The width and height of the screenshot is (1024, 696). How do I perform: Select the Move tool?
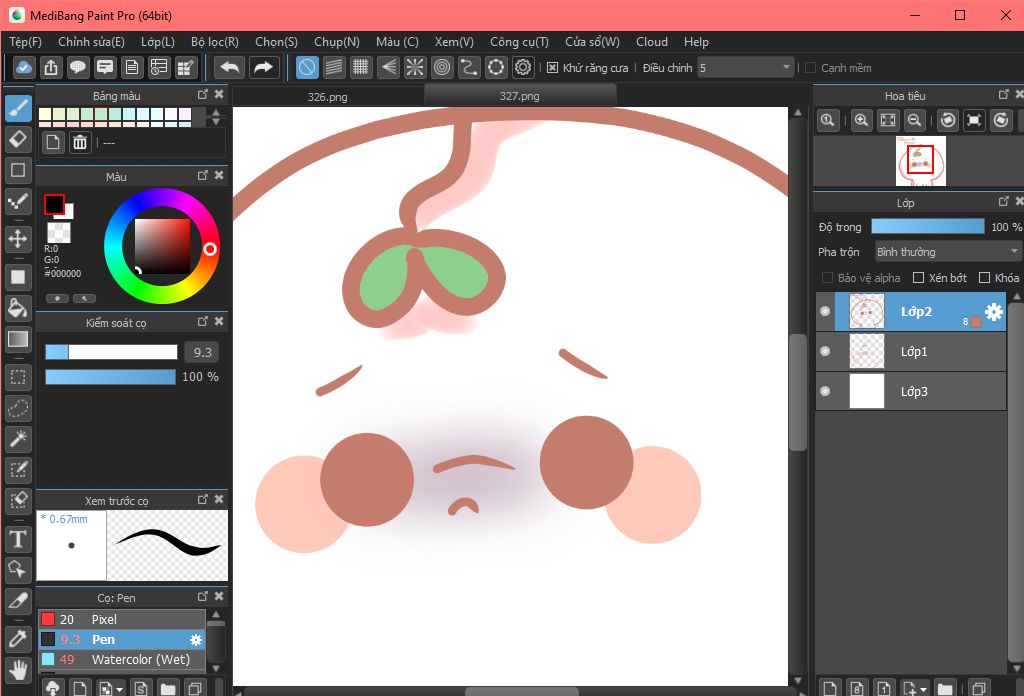pos(18,238)
